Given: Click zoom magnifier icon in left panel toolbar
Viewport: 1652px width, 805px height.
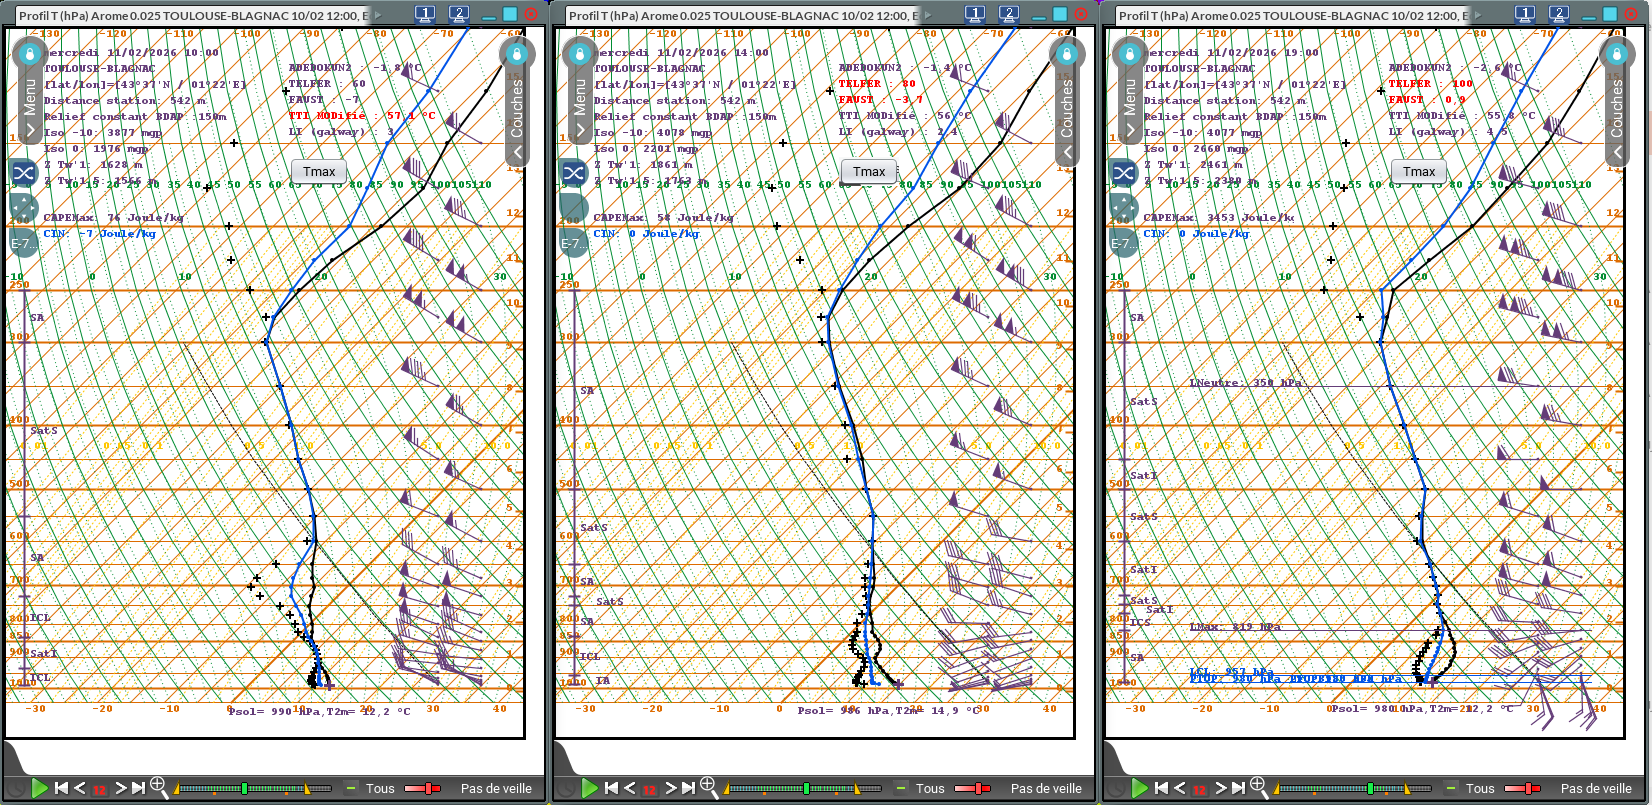Looking at the screenshot, I should [x=158, y=788].
